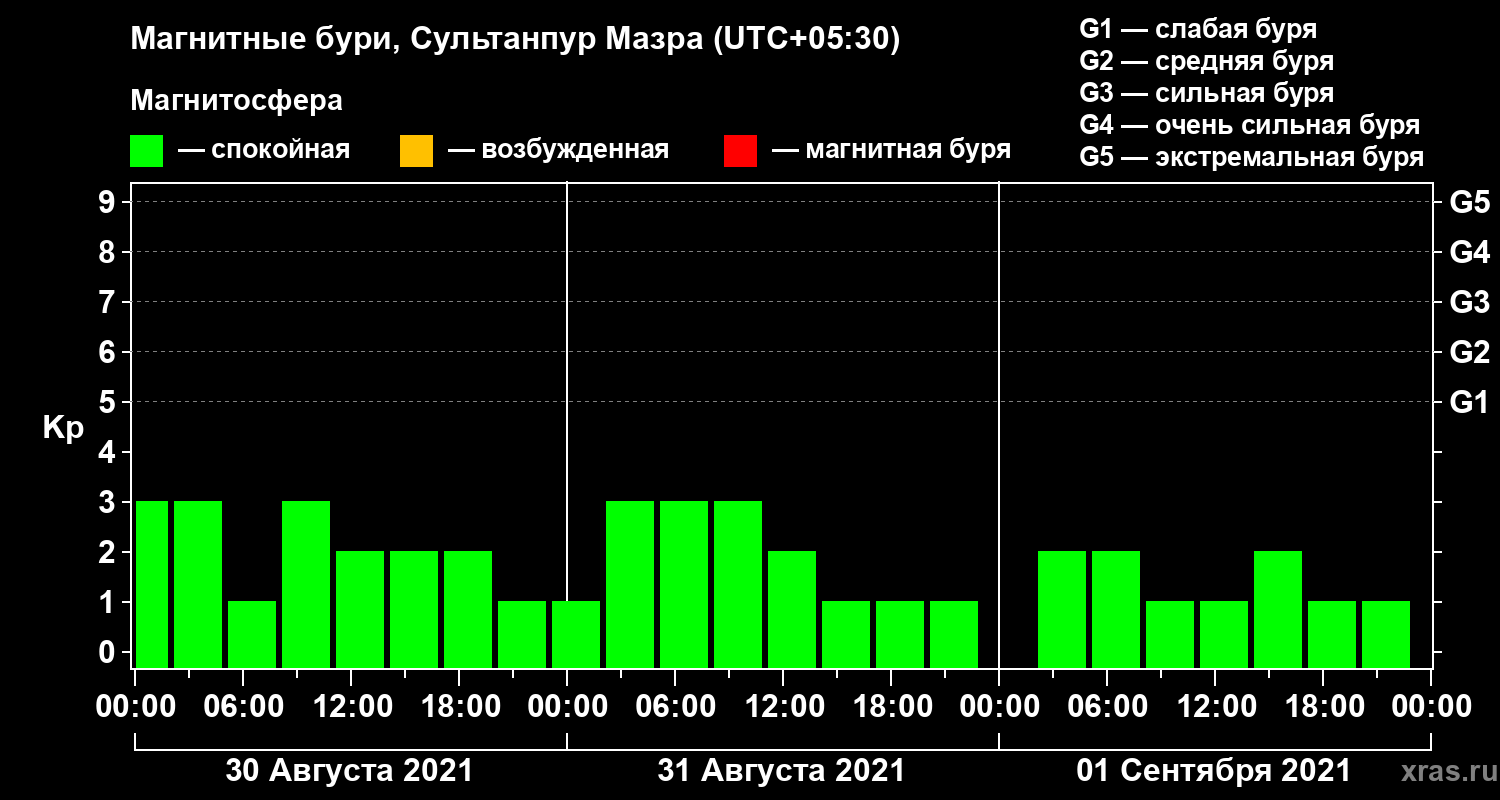Click the 'Kp' y-axis title
The width and height of the screenshot is (1500, 800).
point(63,428)
